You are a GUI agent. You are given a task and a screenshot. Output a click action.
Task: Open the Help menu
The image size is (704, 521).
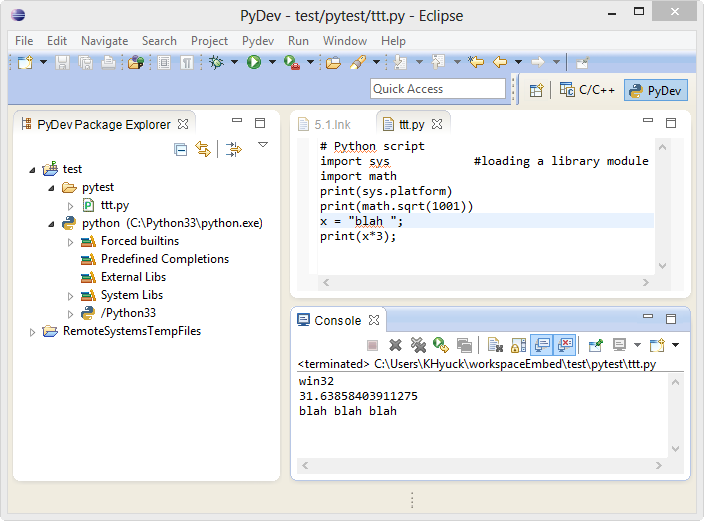393,41
